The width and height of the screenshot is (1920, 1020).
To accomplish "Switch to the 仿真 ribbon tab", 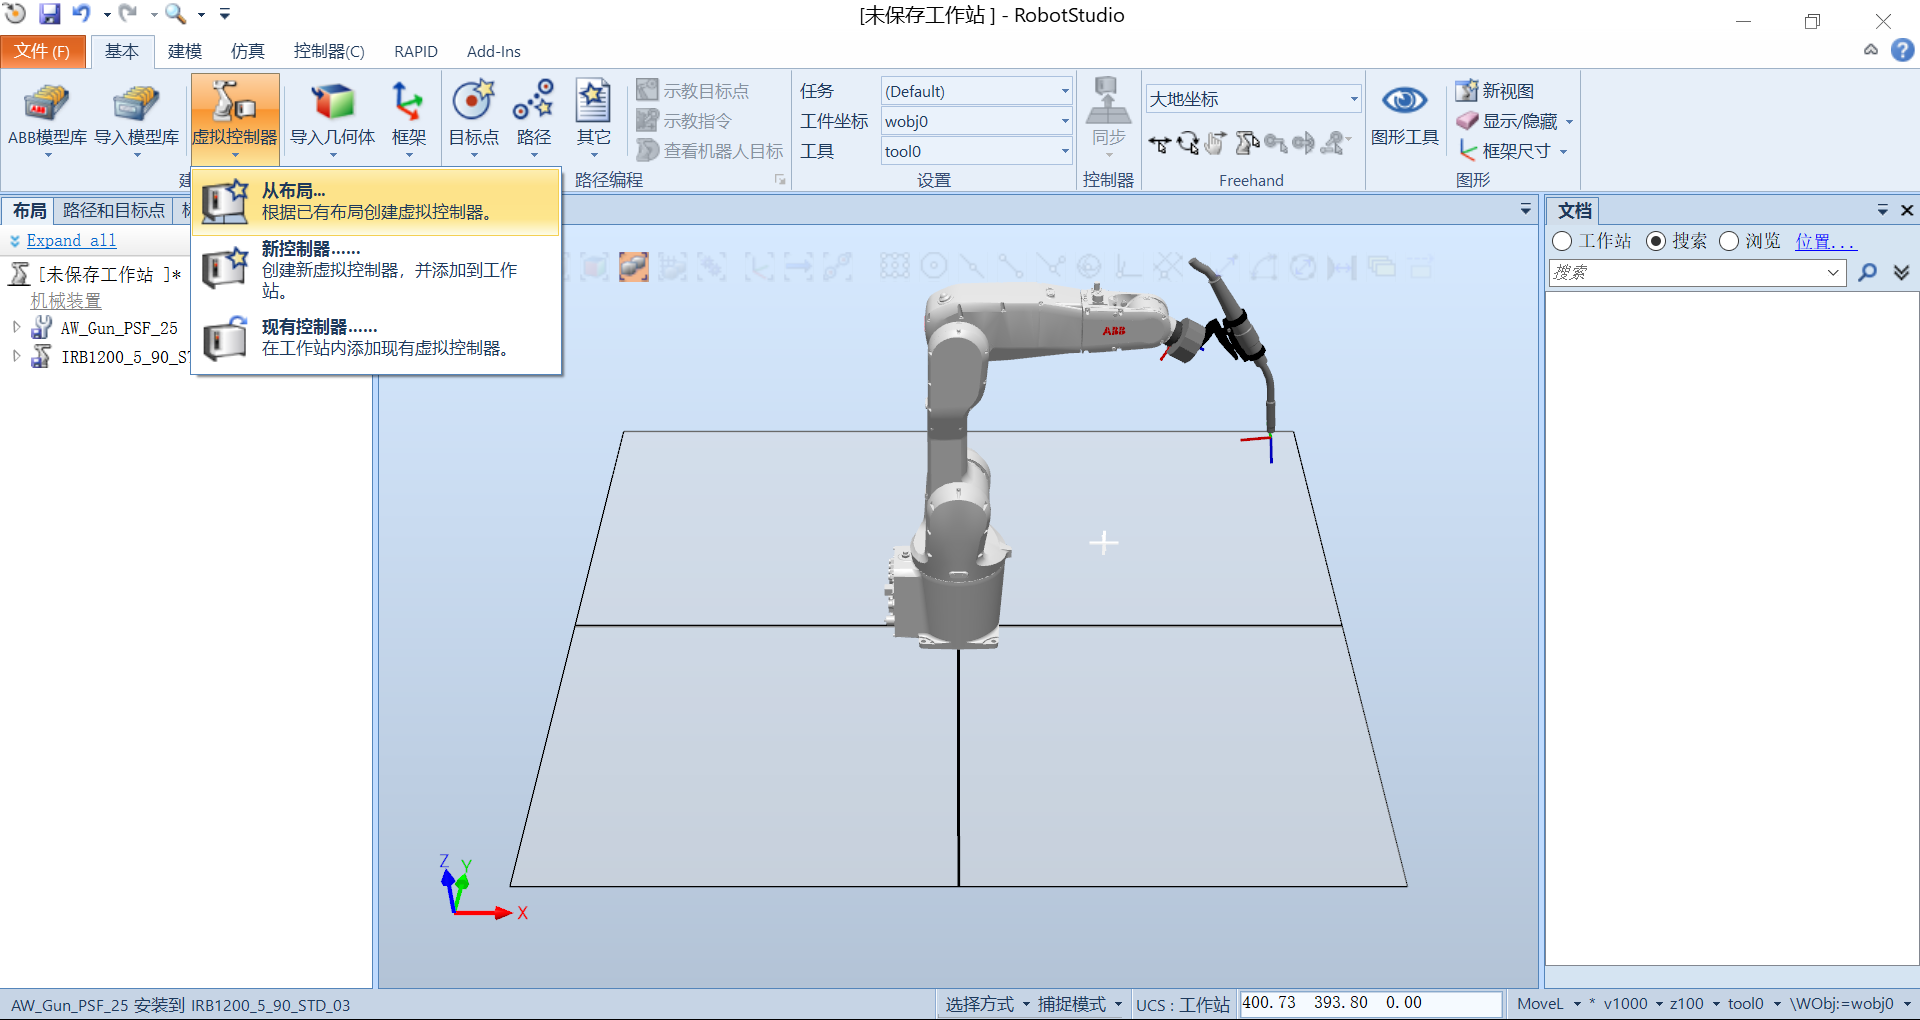I will pos(248,51).
